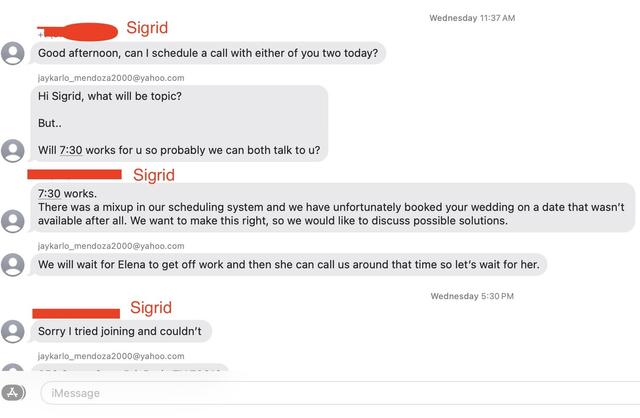Click last jaykarlo_mendoza2000@yahoo.com sender label
This screenshot has height=418, width=640.
pos(111,356)
